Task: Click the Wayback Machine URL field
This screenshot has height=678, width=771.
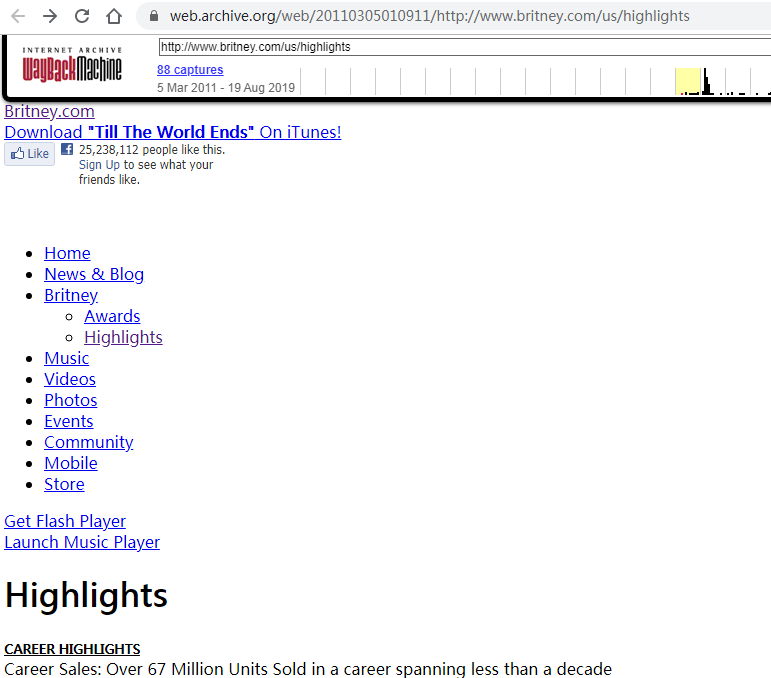Action: (465, 47)
